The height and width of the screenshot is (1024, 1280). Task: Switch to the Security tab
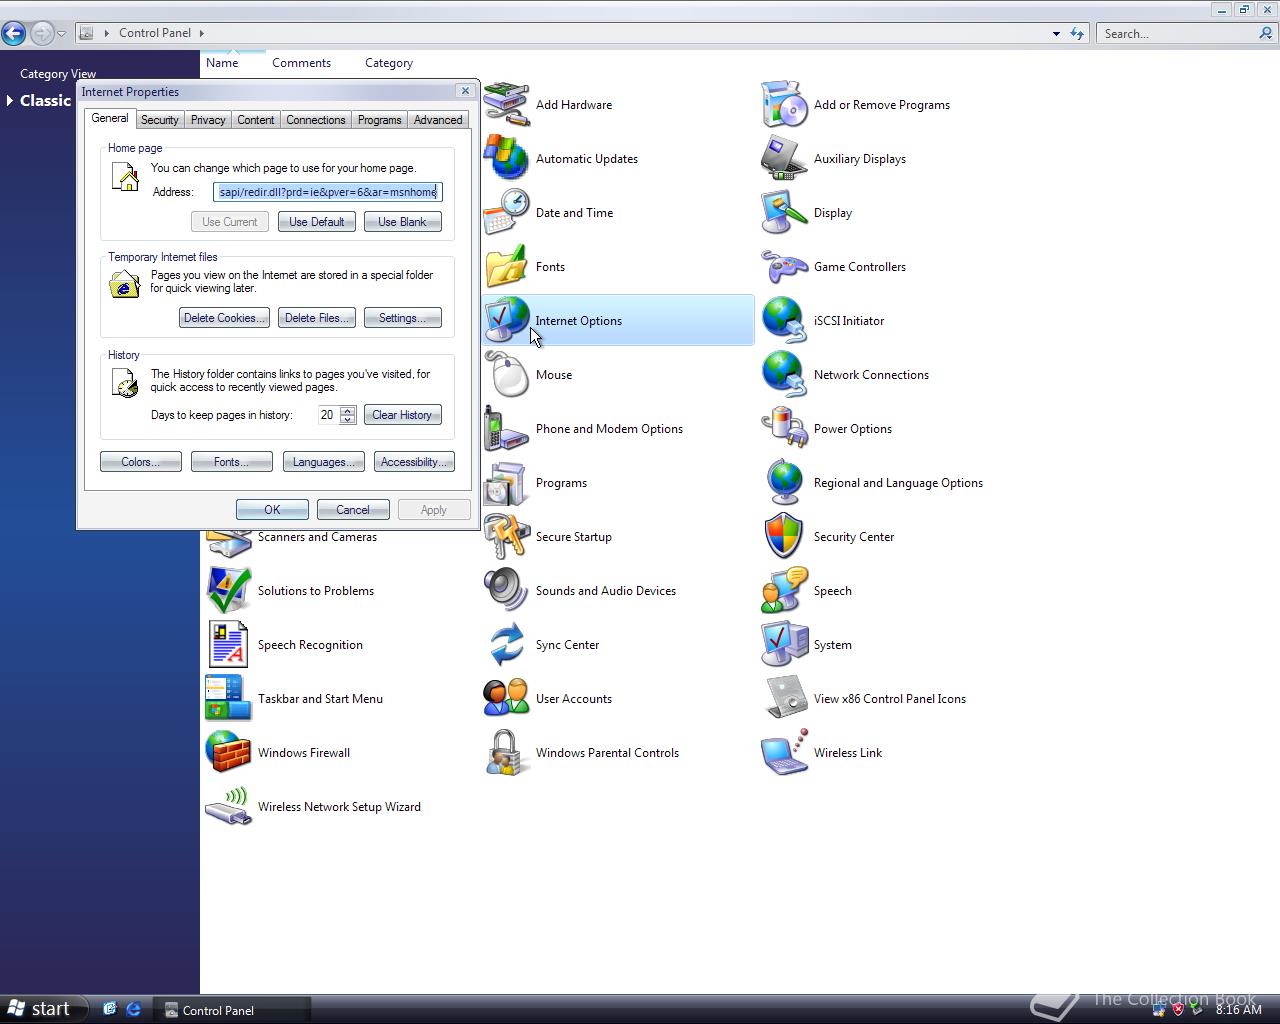[x=159, y=120]
